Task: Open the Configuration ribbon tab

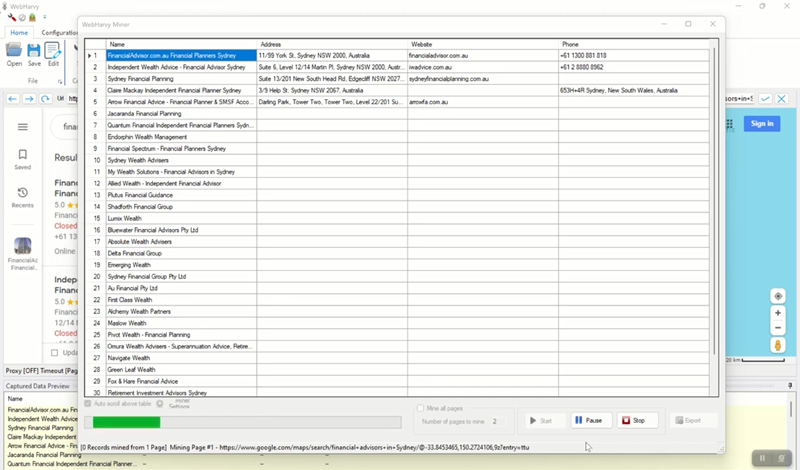Action: tap(60, 32)
